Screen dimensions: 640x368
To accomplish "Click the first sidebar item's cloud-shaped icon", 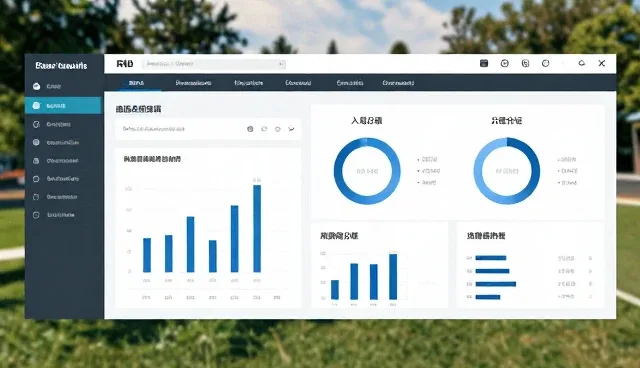I will point(36,86).
